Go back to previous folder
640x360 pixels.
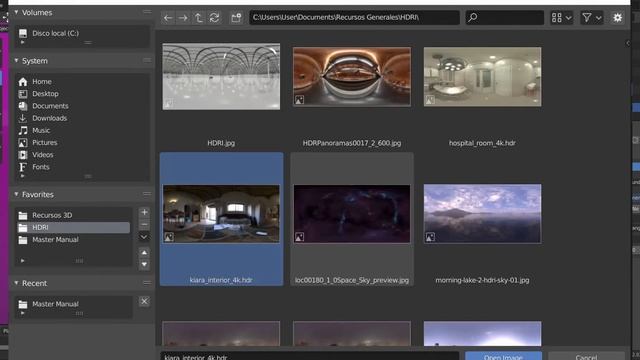coord(168,18)
